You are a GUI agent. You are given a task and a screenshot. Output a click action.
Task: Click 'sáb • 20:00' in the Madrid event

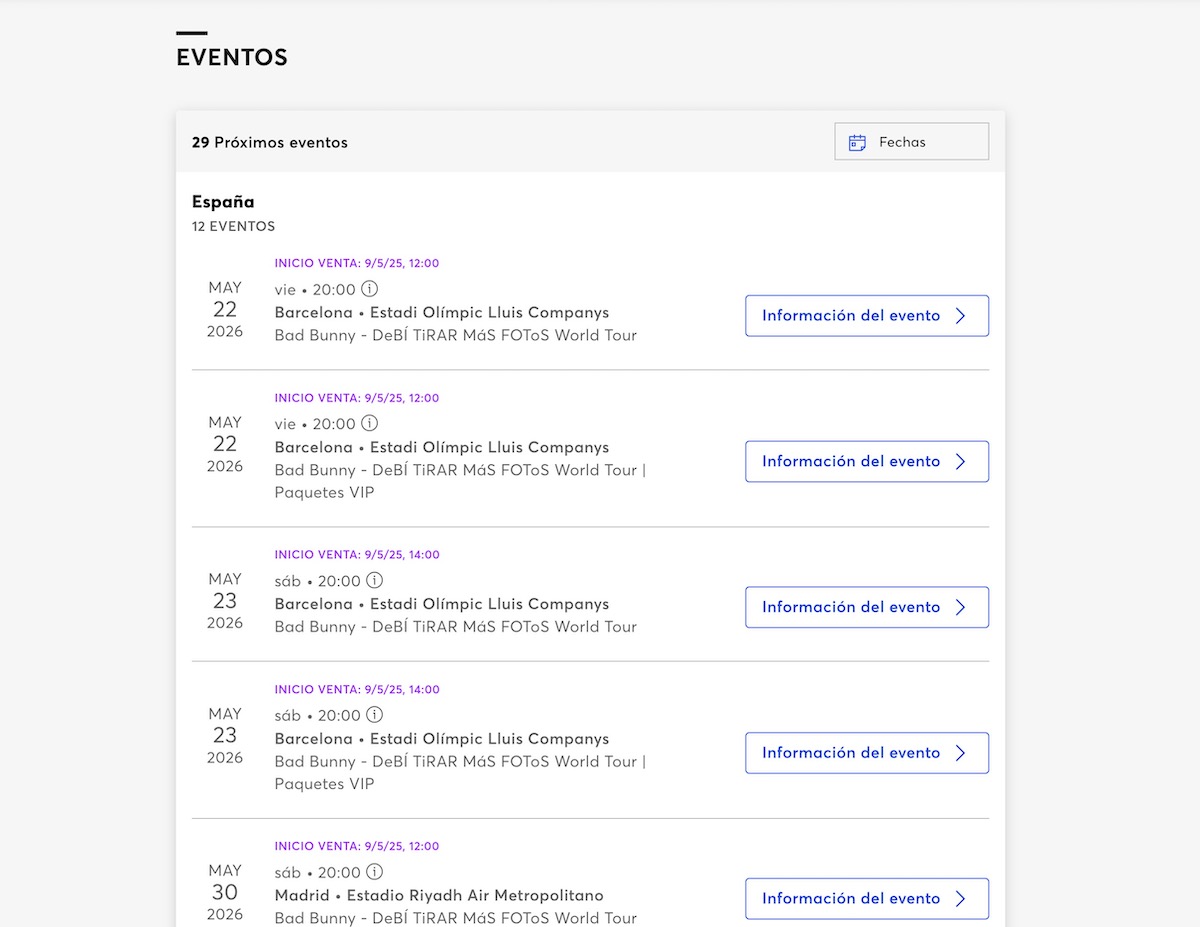pyautogui.click(x=317, y=872)
